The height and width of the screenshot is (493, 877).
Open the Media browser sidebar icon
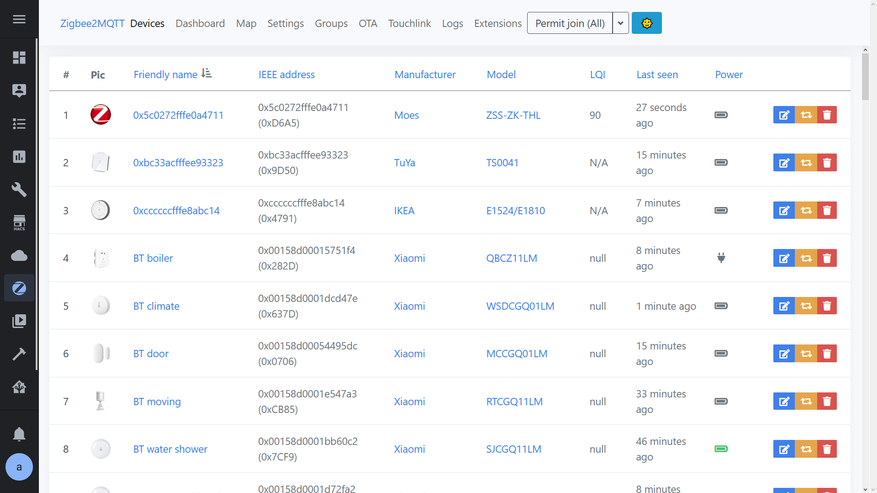(x=19, y=321)
